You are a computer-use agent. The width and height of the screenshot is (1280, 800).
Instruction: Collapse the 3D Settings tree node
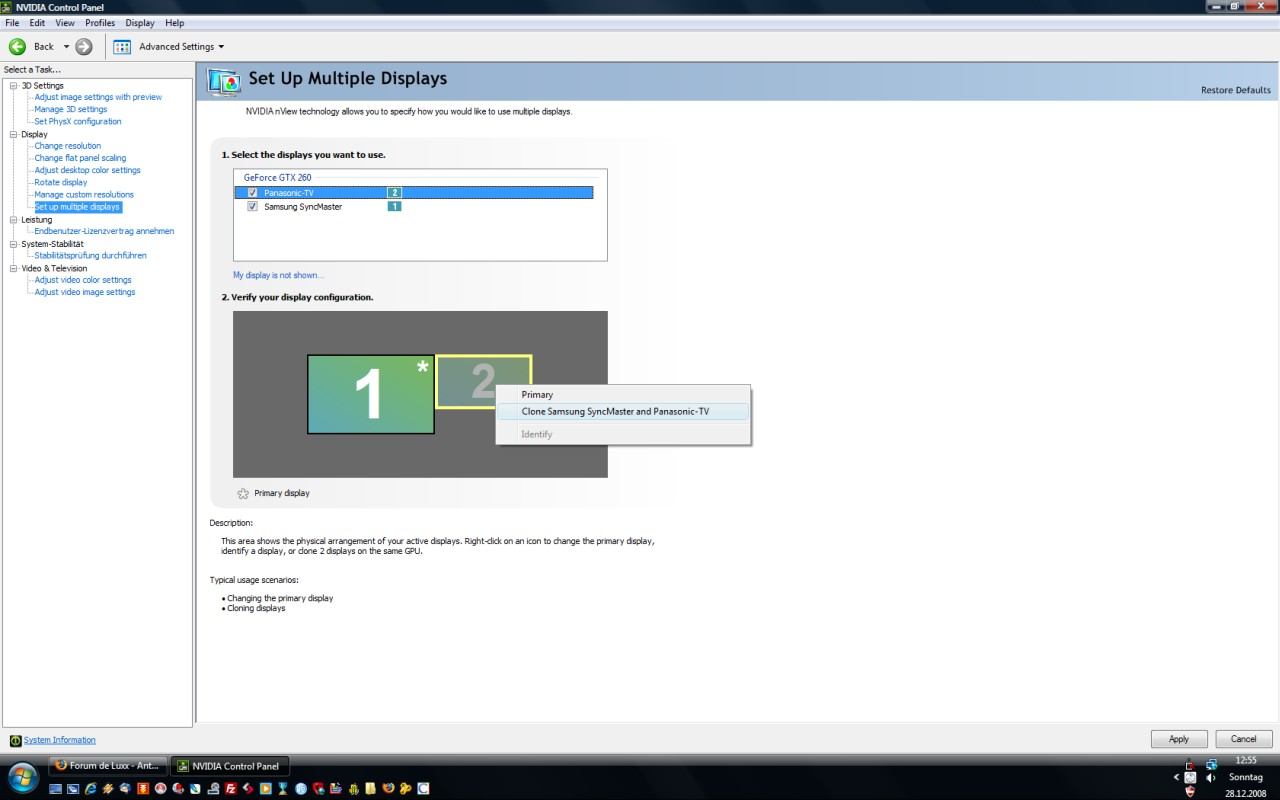pos(14,86)
